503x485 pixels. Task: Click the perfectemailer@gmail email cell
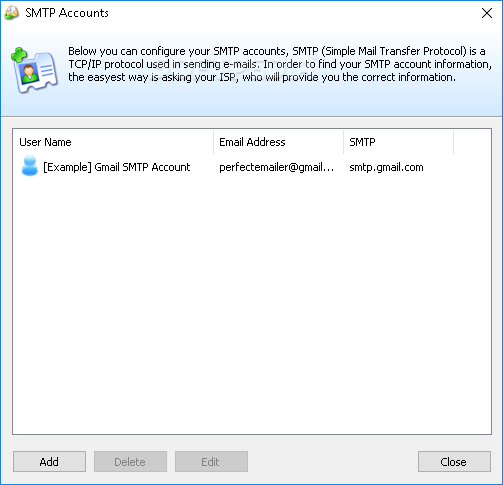click(277, 167)
